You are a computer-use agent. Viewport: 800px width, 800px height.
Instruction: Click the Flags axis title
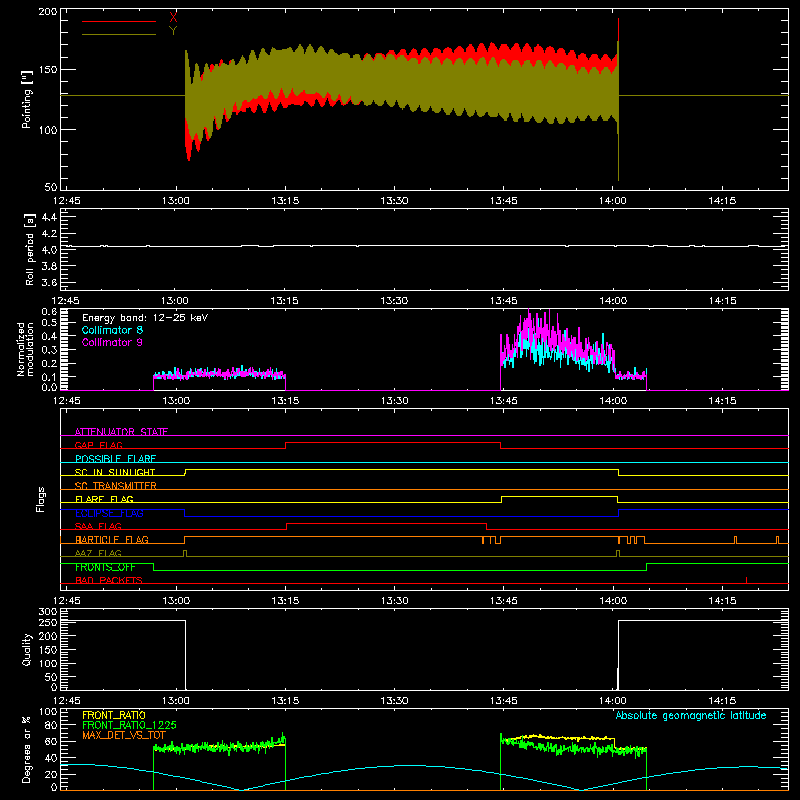[x=41, y=499]
